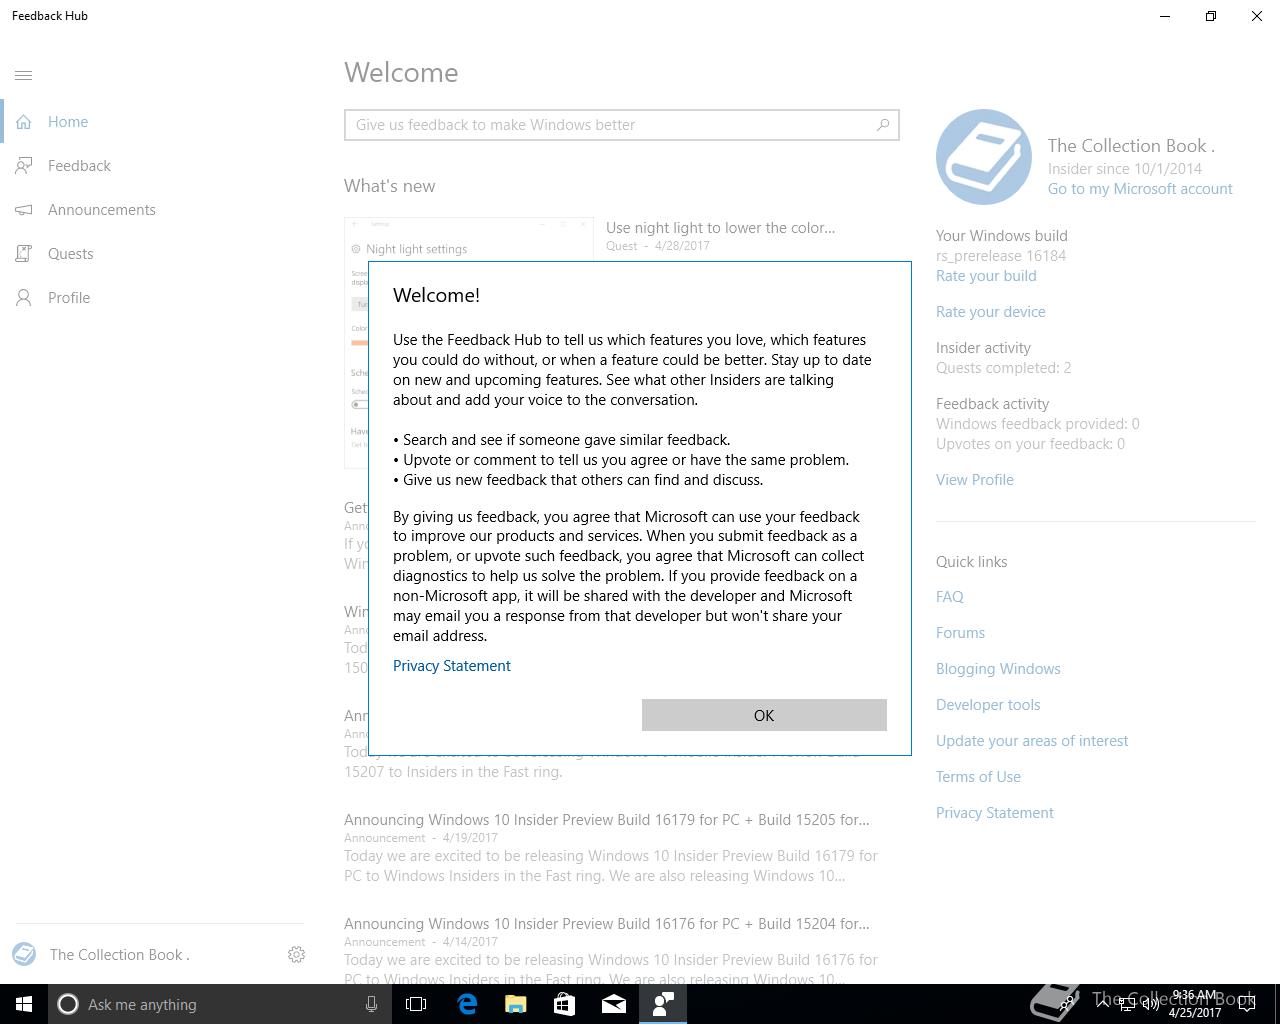Click The Collection Book account label in sidebar

(120, 955)
